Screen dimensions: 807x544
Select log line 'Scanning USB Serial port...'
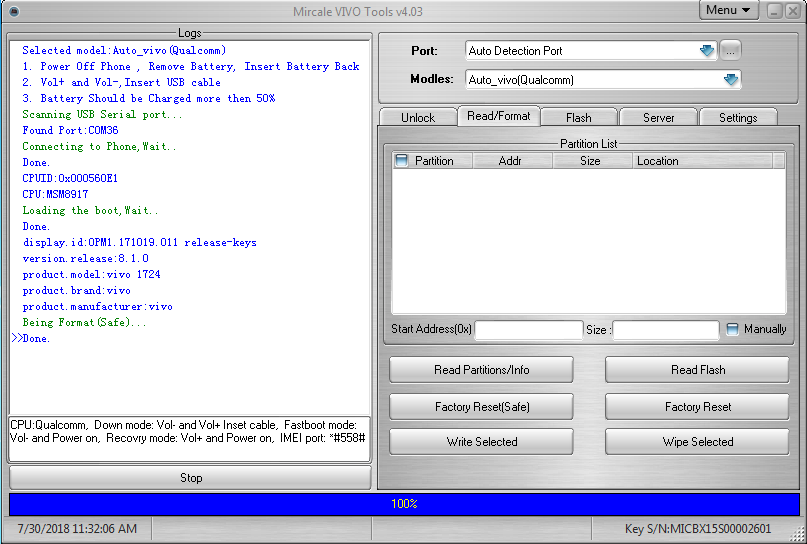click(102, 114)
